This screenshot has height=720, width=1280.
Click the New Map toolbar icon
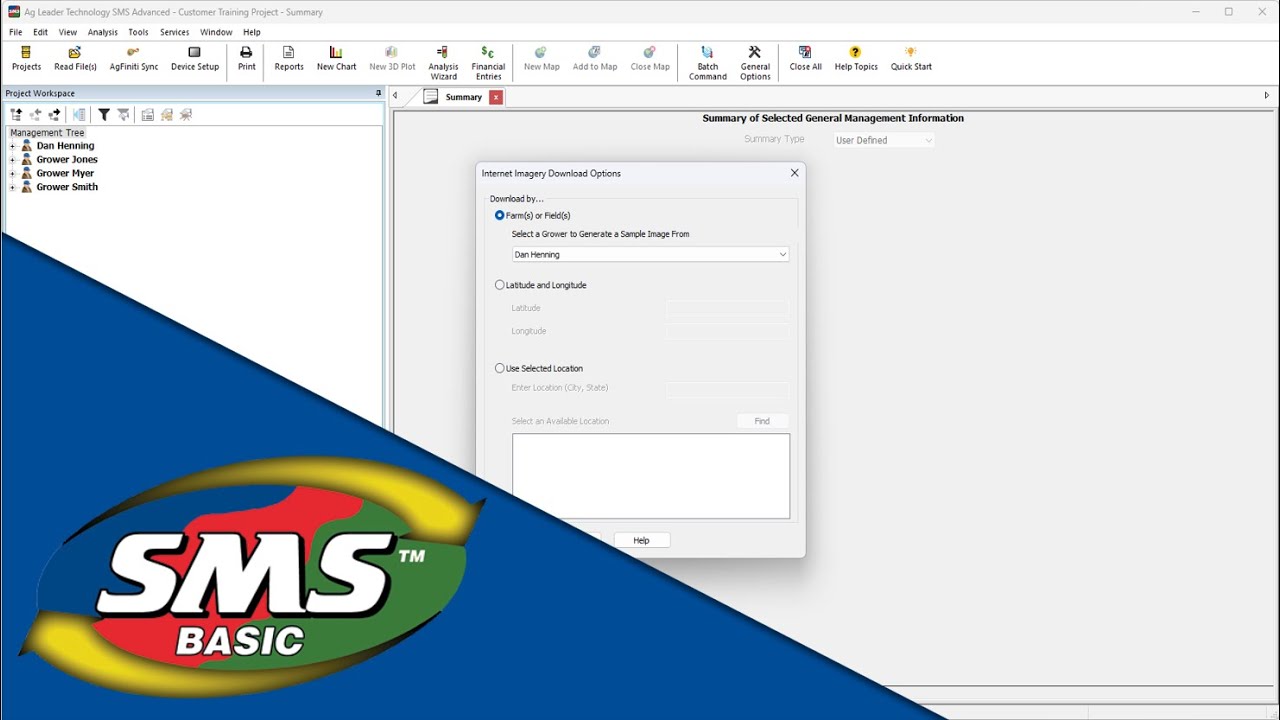point(542,59)
